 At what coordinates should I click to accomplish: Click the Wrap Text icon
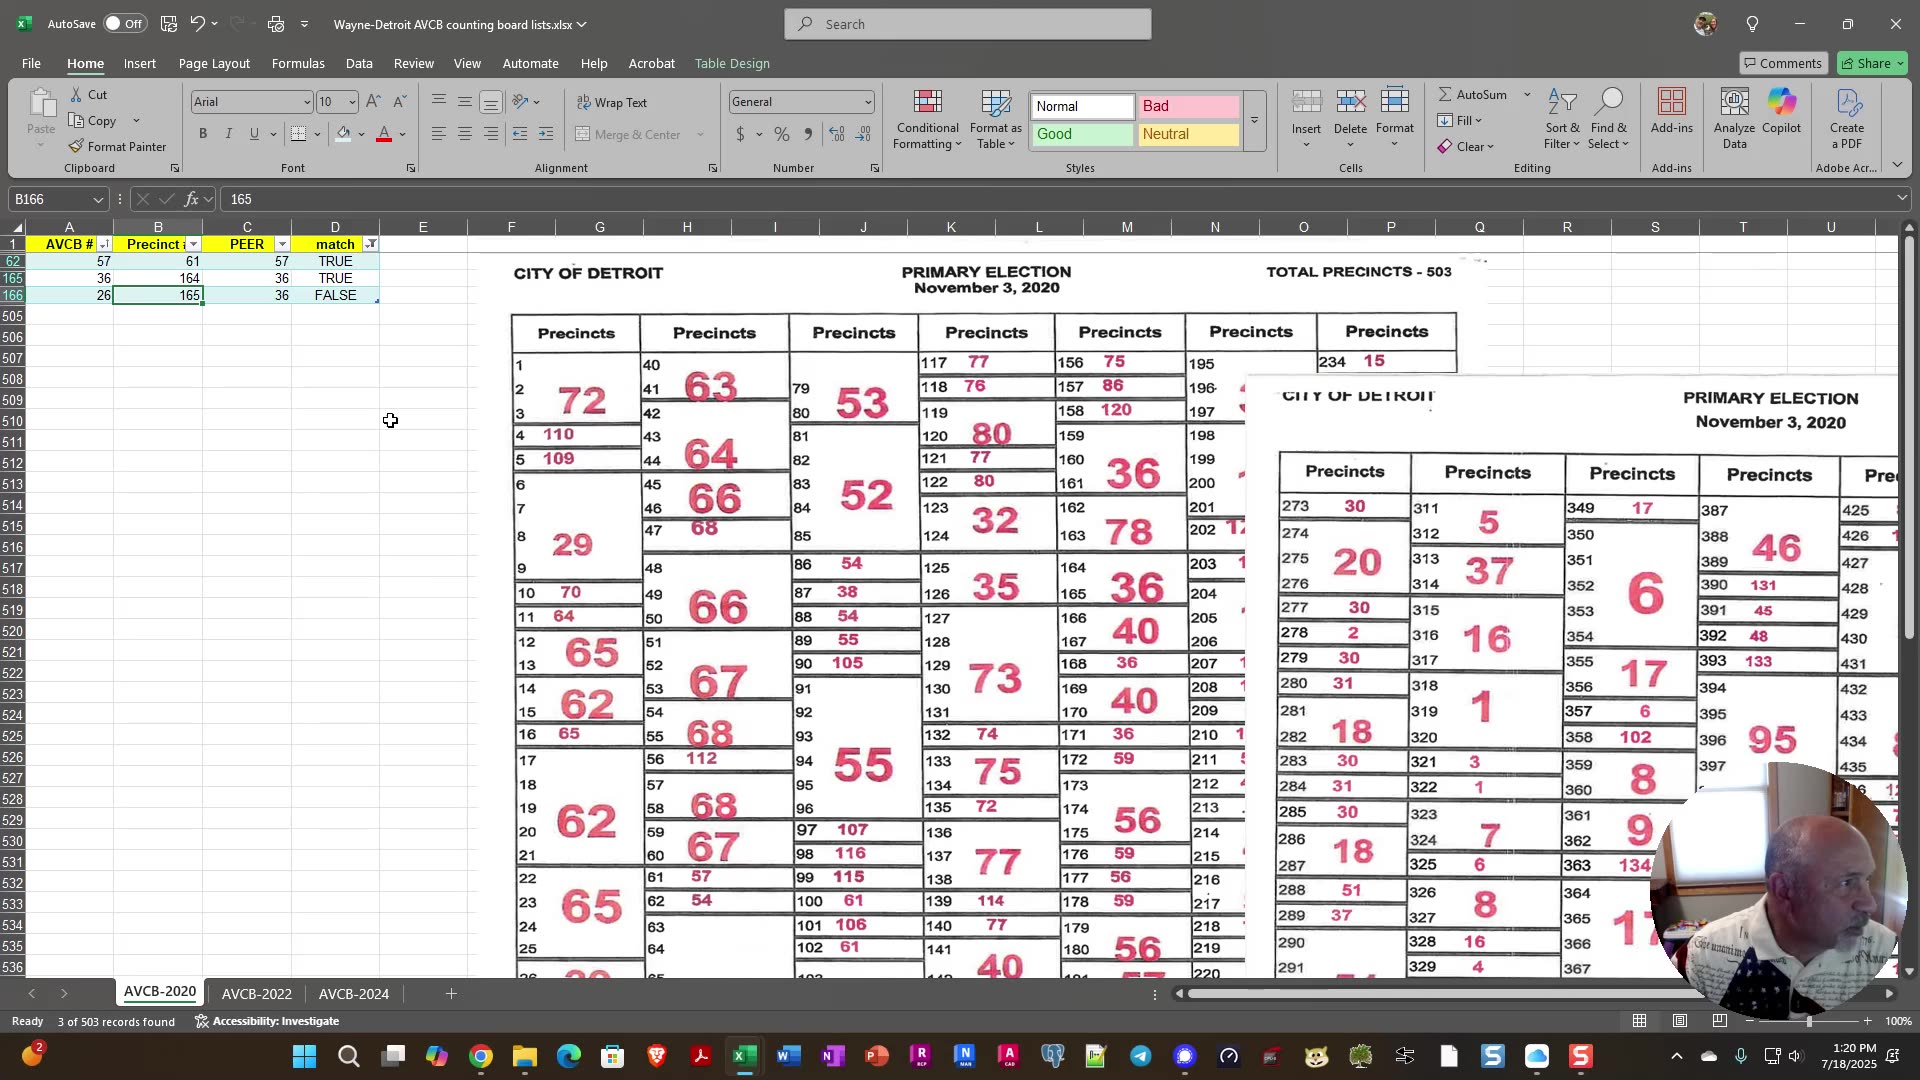613,101
